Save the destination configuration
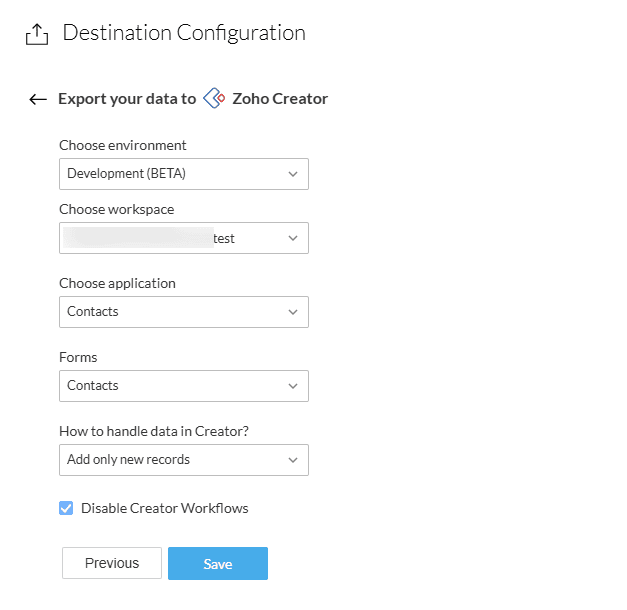 click(x=218, y=564)
